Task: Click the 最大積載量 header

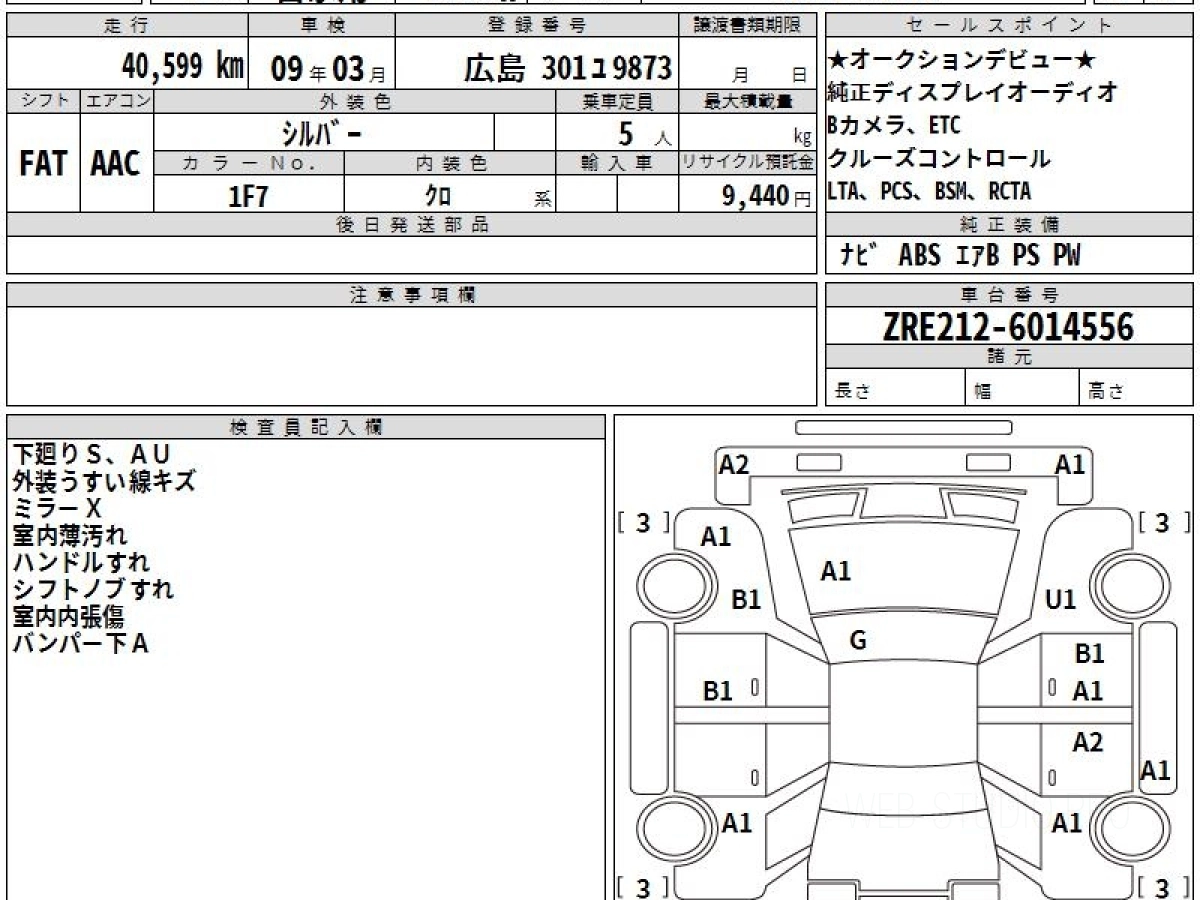Action: pyautogui.click(x=747, y=101)
